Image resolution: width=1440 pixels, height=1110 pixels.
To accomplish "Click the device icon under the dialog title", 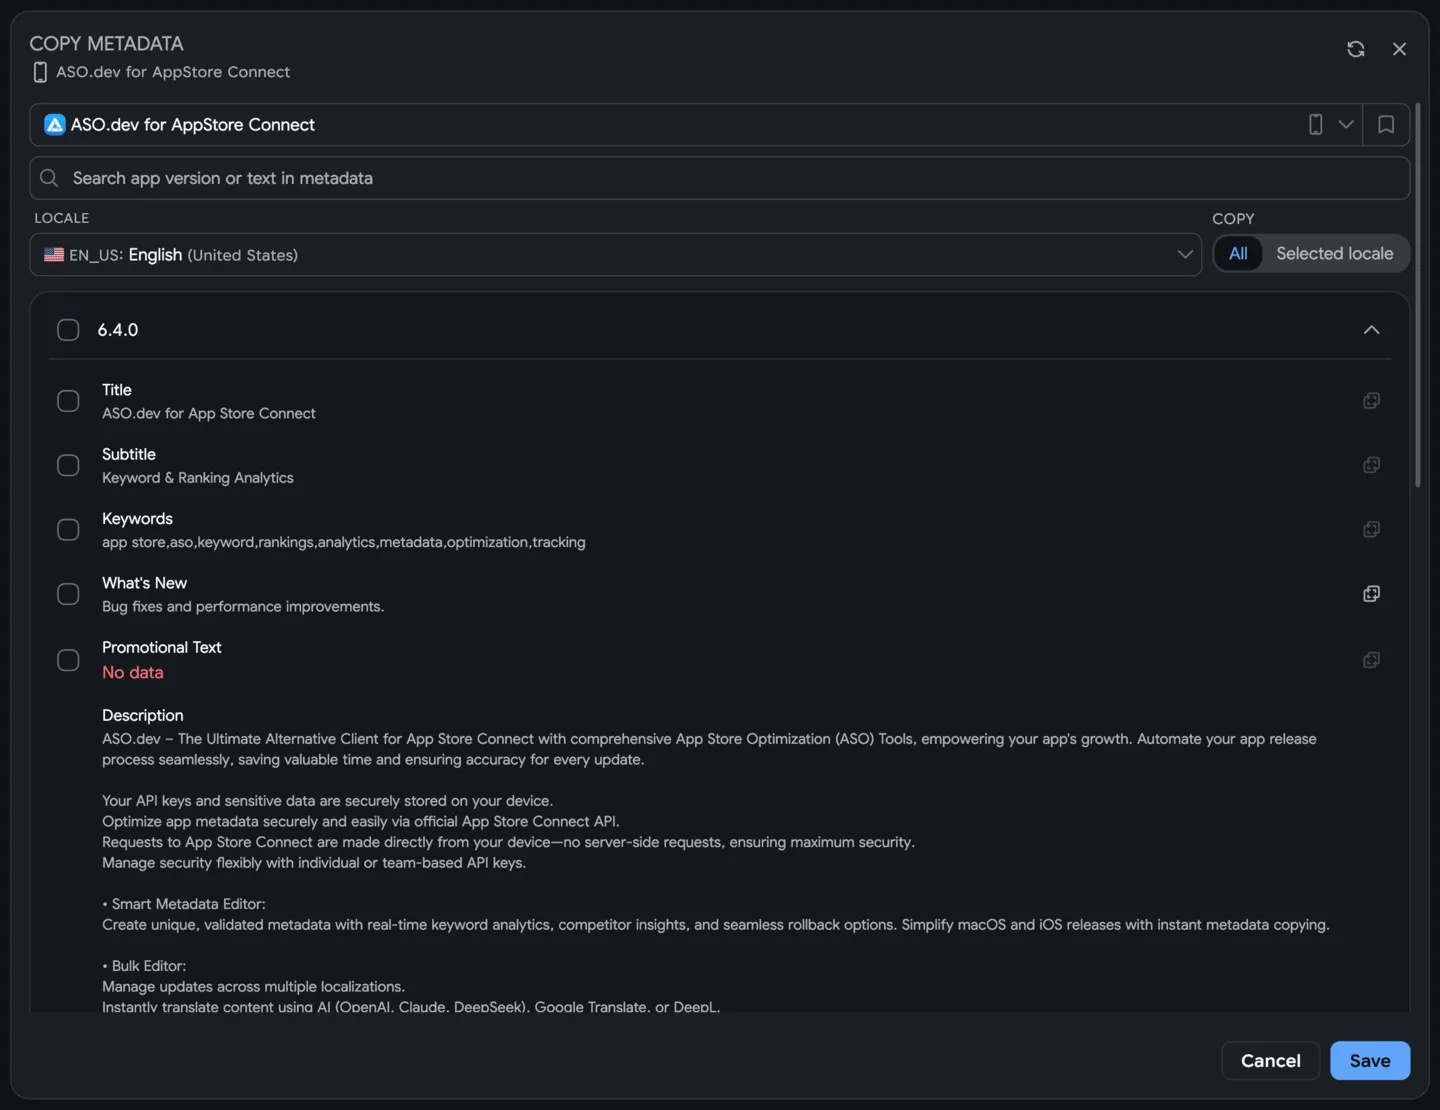I will [x=40, y=72].
